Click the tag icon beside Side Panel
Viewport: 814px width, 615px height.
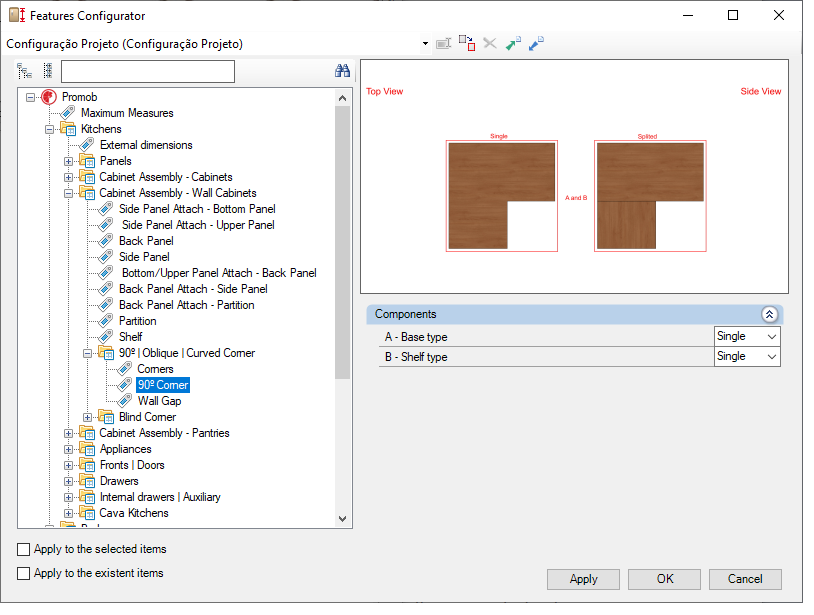(x=106, y=257)
